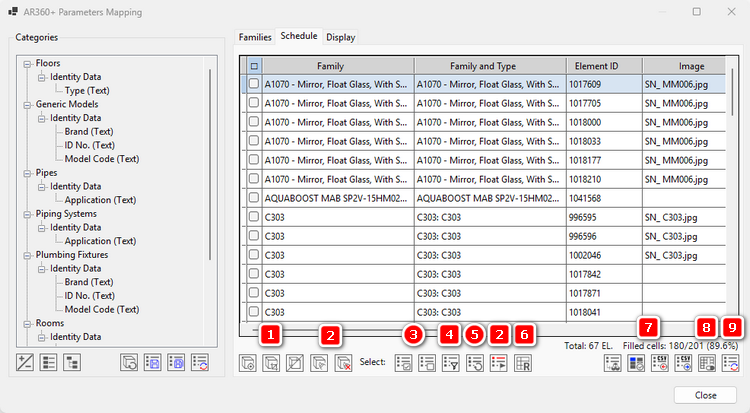Check the AQUABOOST row with ID 1041568

(254, 198)
